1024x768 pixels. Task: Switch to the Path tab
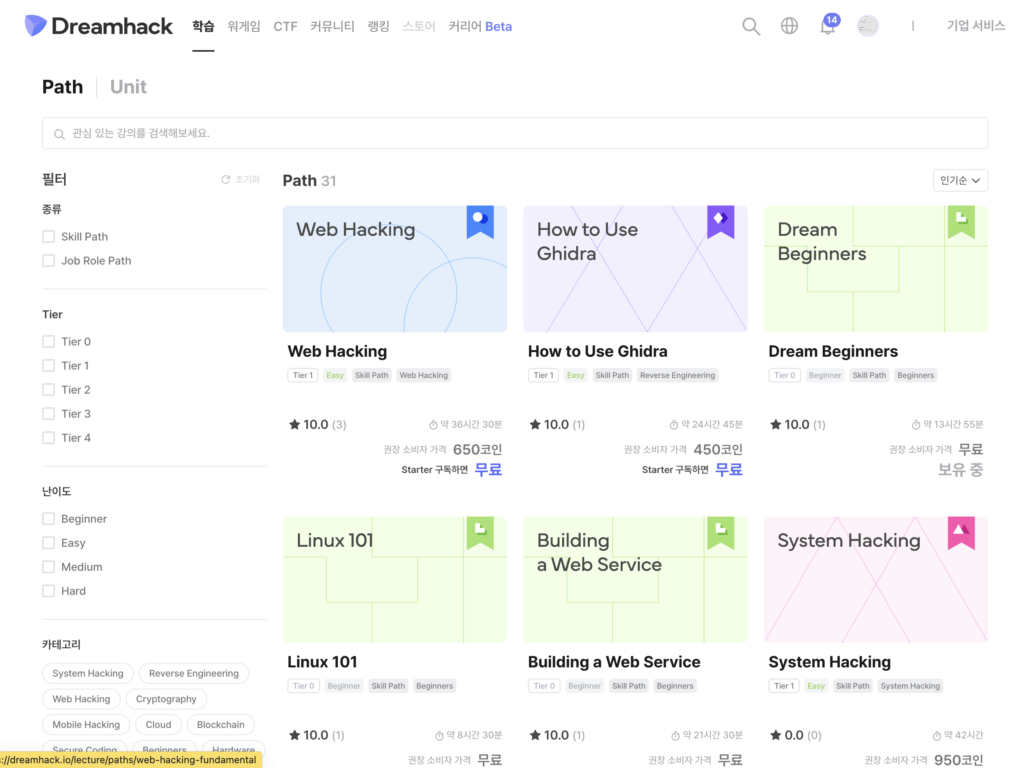[63, 87]
